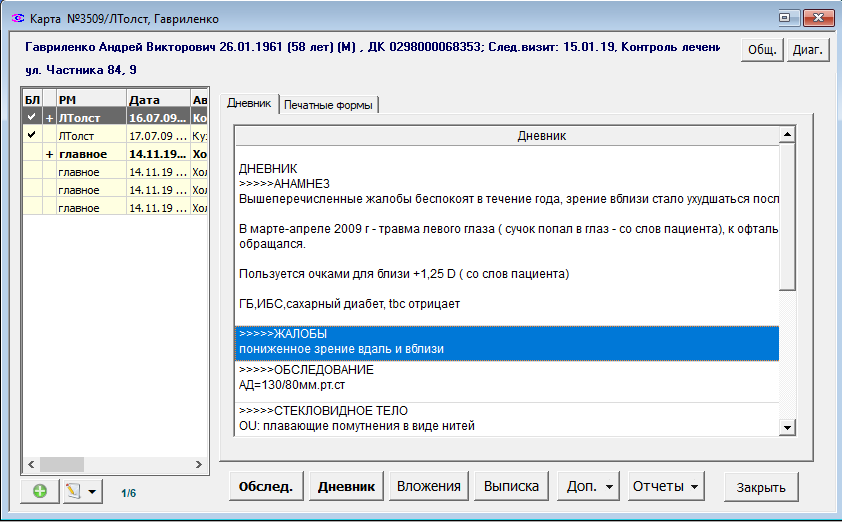Click the Диаг. button
The width and height of the screenshot is (842, 522).
coord(808,51)
